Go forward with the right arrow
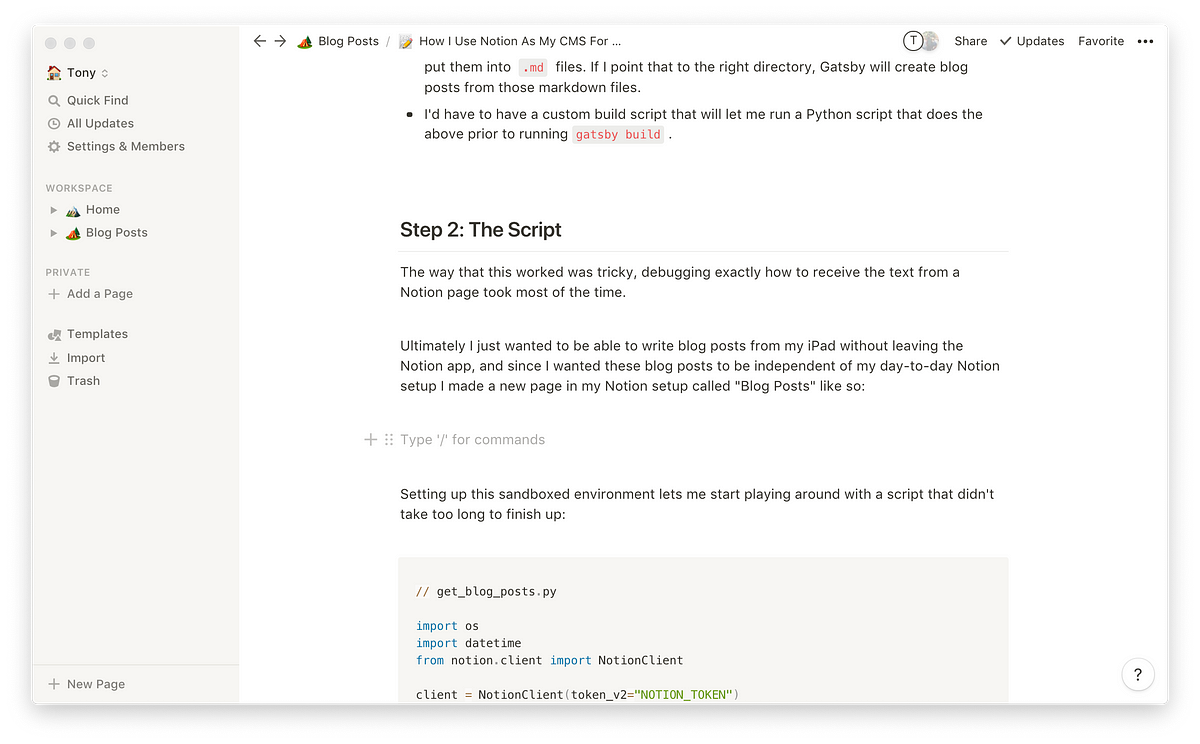The width and height of the screenshot is (1200, 744). click(x=280, y=41)
